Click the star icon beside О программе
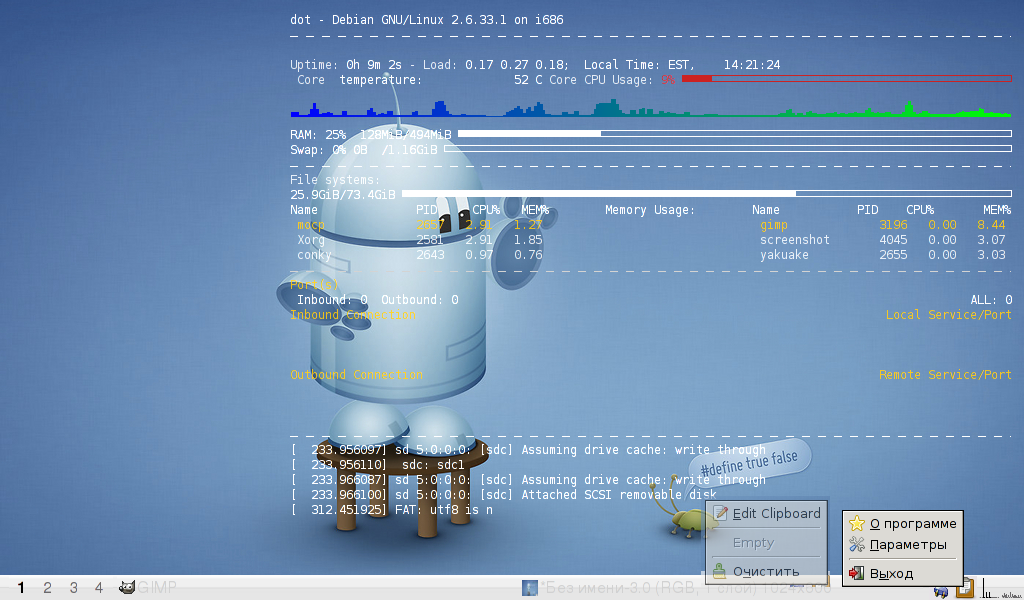The image size is (1024, 600). (x=857, y=524)
